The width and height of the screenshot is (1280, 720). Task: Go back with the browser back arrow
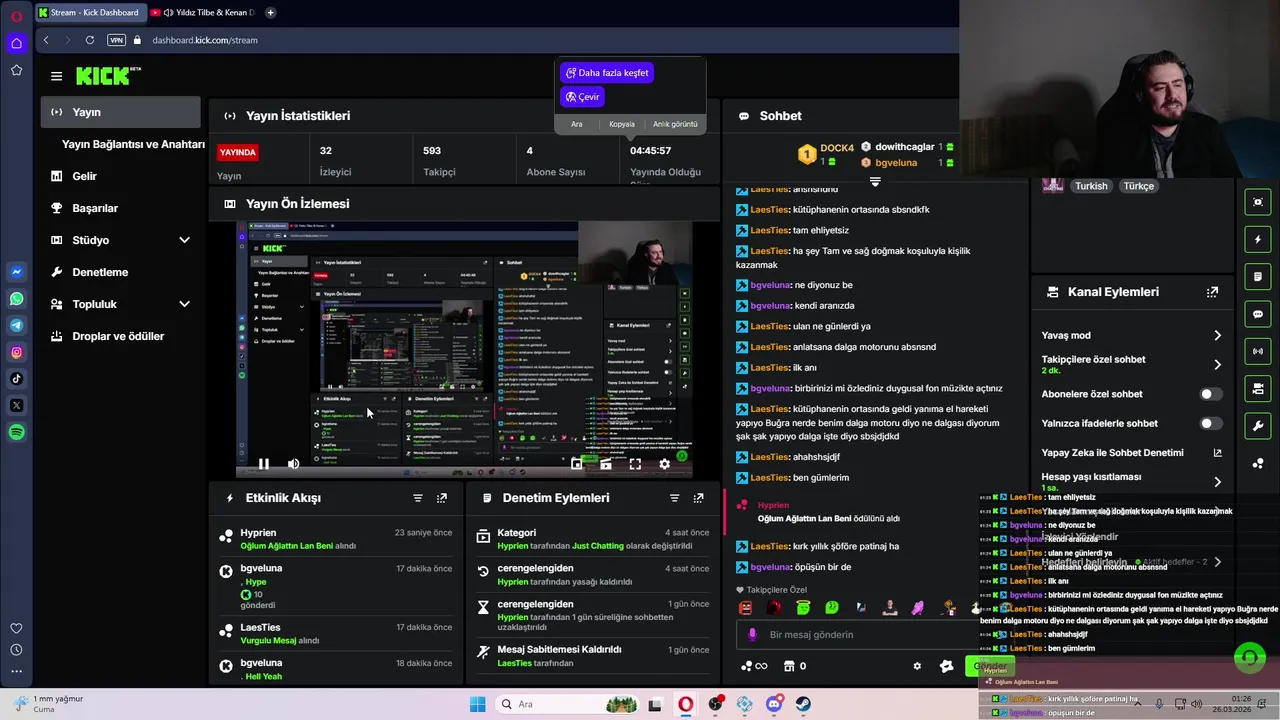coord(46,40)
